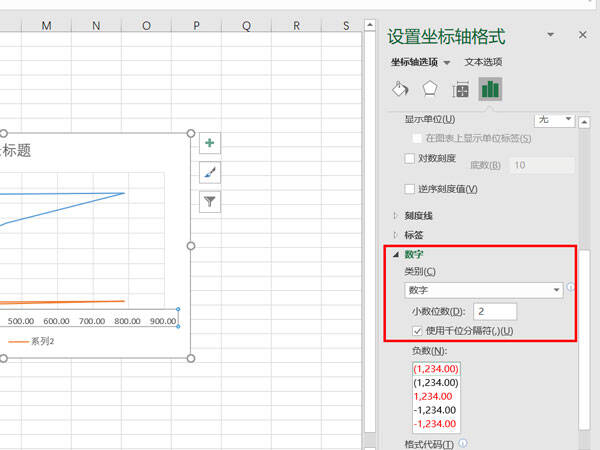Open the 显示单位 dropdown
Viewport: 600px width, 450px height.
(x=554, y=120)
